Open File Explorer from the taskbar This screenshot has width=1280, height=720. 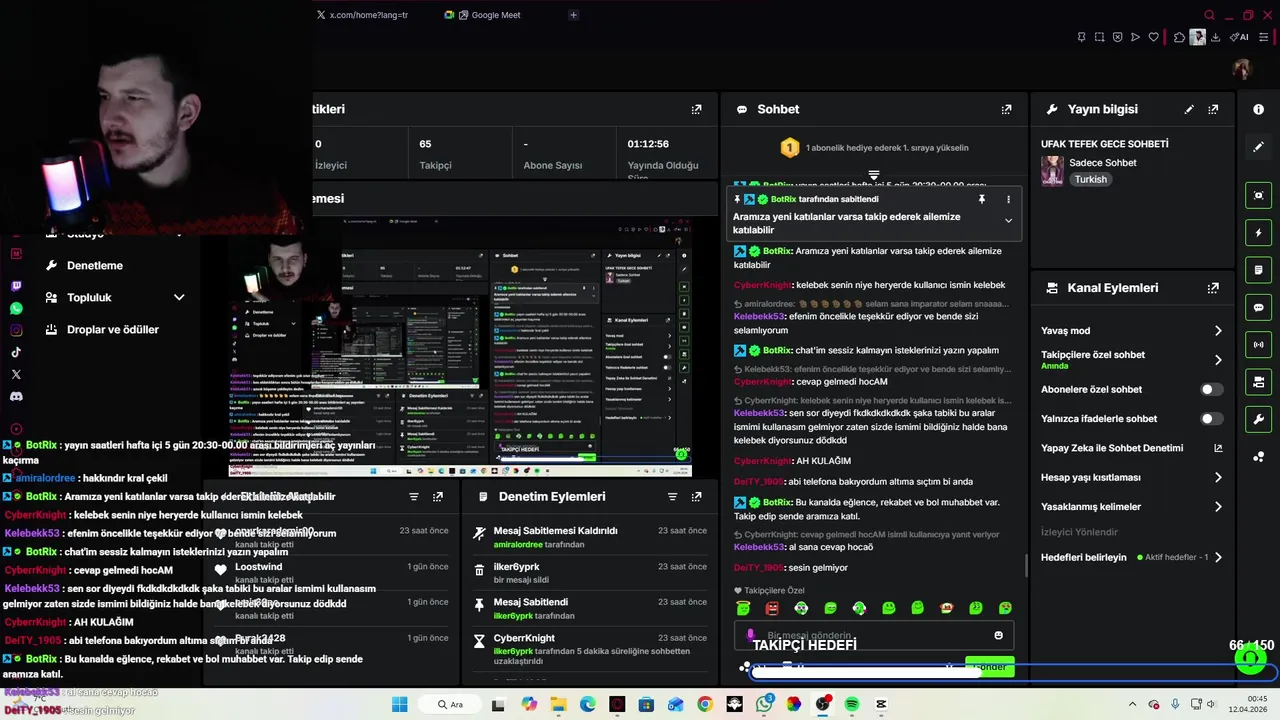(x=558, y=704)
